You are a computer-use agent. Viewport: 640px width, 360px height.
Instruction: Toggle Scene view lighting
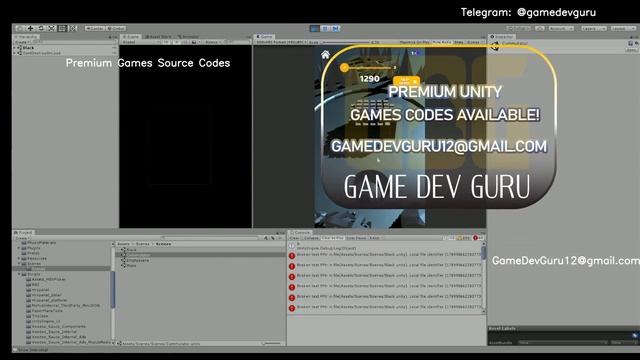tap(176, 42)
